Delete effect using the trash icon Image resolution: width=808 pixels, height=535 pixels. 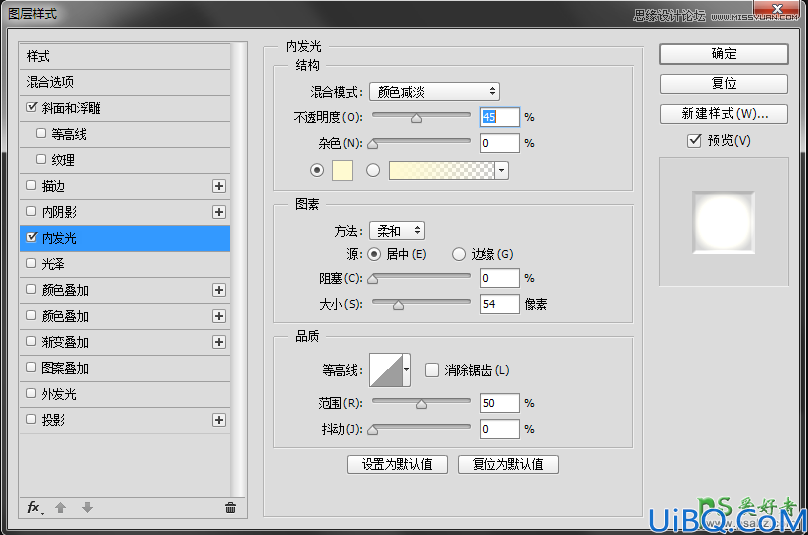[x=230, y=508]
